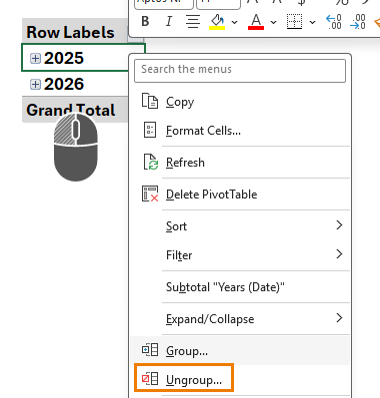This screenshot has width=380, height=398.
Task: Click the Format Cells icon
Action: pos(150,130)
